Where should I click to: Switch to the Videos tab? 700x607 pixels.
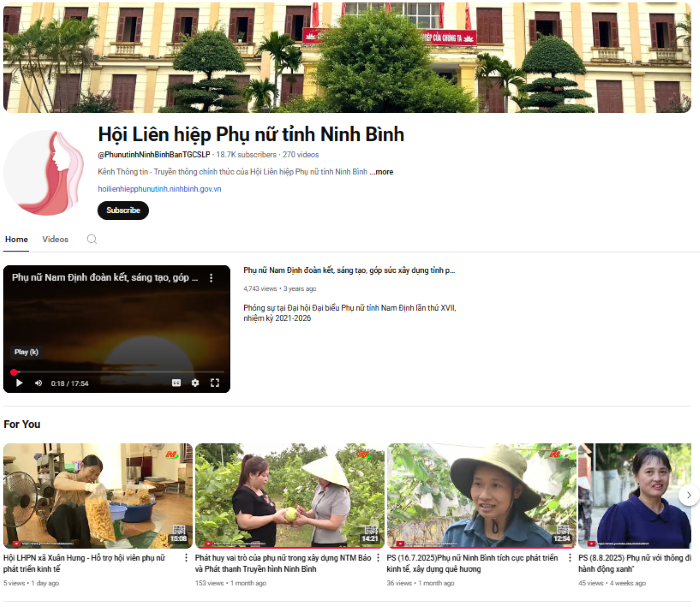click(x=55, y=239)
